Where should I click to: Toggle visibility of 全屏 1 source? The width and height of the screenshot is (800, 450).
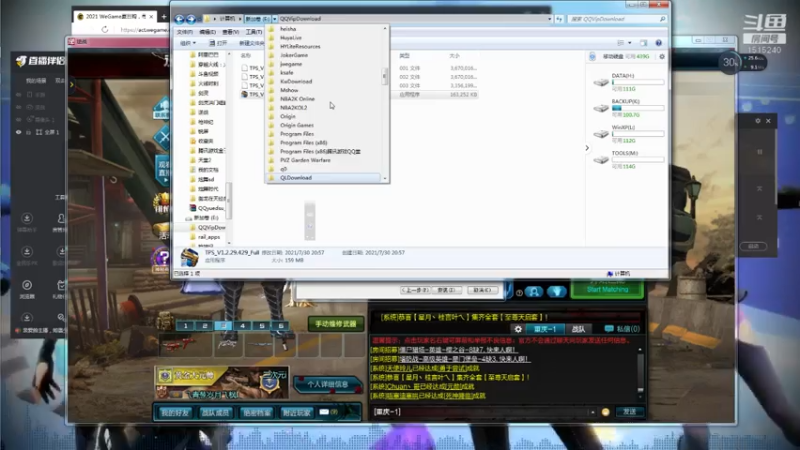point(19,132)
